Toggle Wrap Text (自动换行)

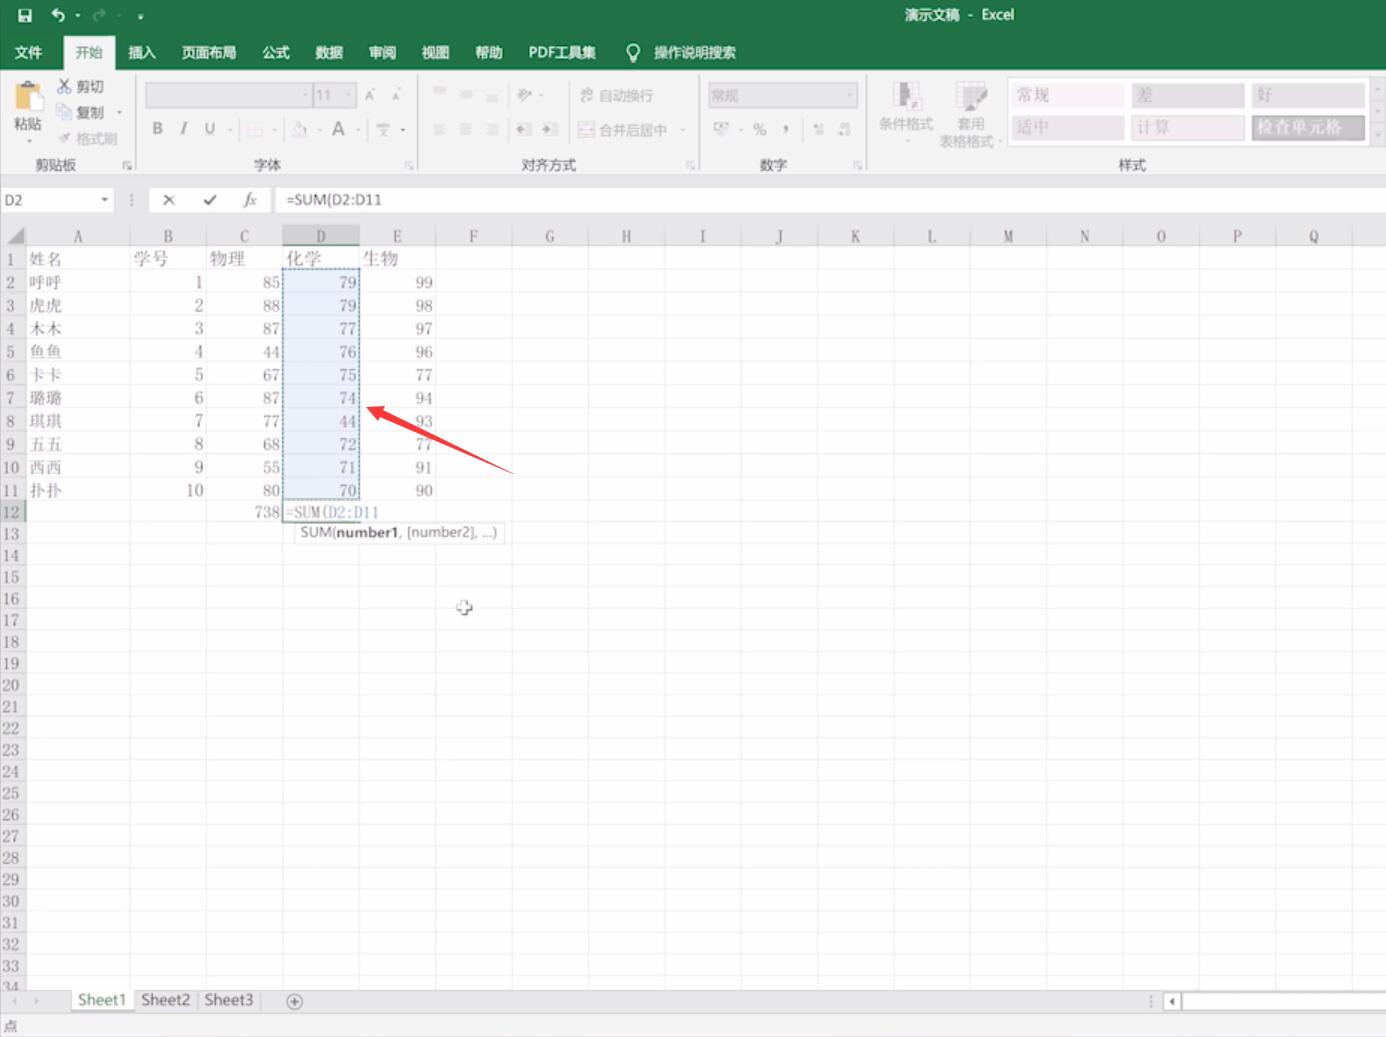pos(616,95)
